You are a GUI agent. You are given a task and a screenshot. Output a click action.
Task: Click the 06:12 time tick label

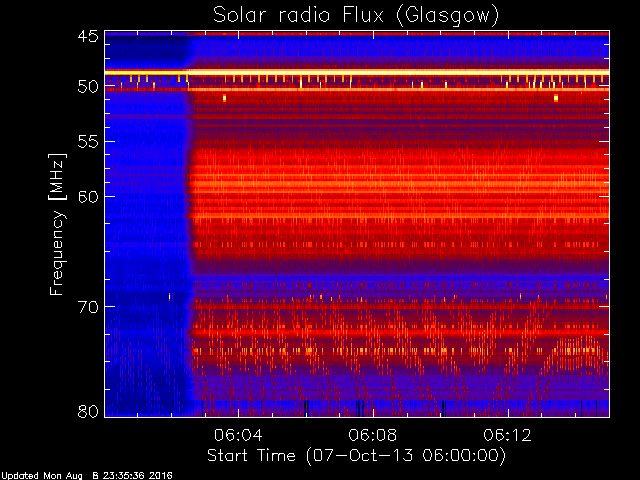[x=507, y=435]
